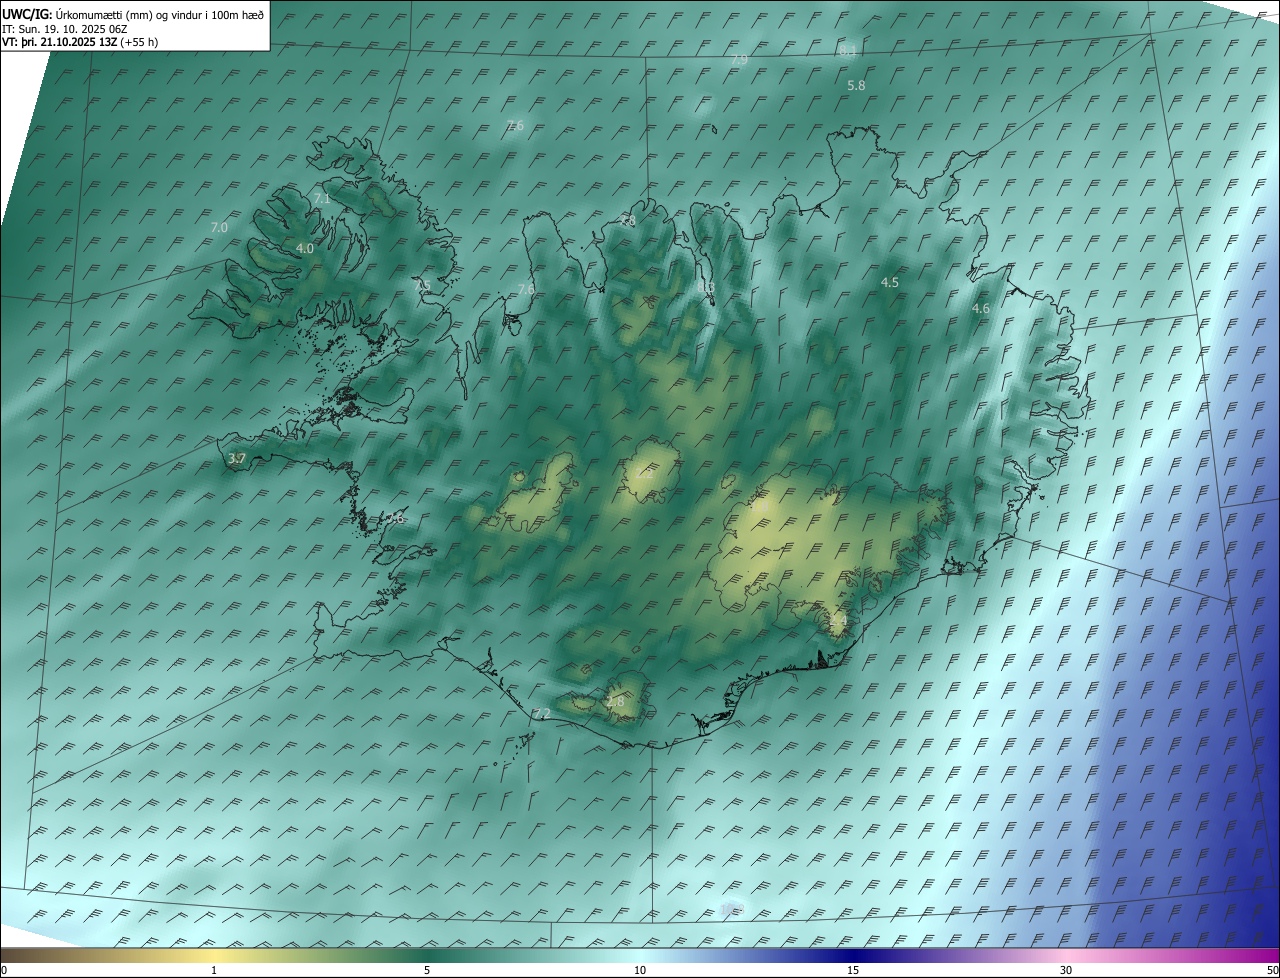Image resolution: width=1280 pixels, height=978 pixels.
Task: Select the 2.4 value label
Action: (838, 621)
